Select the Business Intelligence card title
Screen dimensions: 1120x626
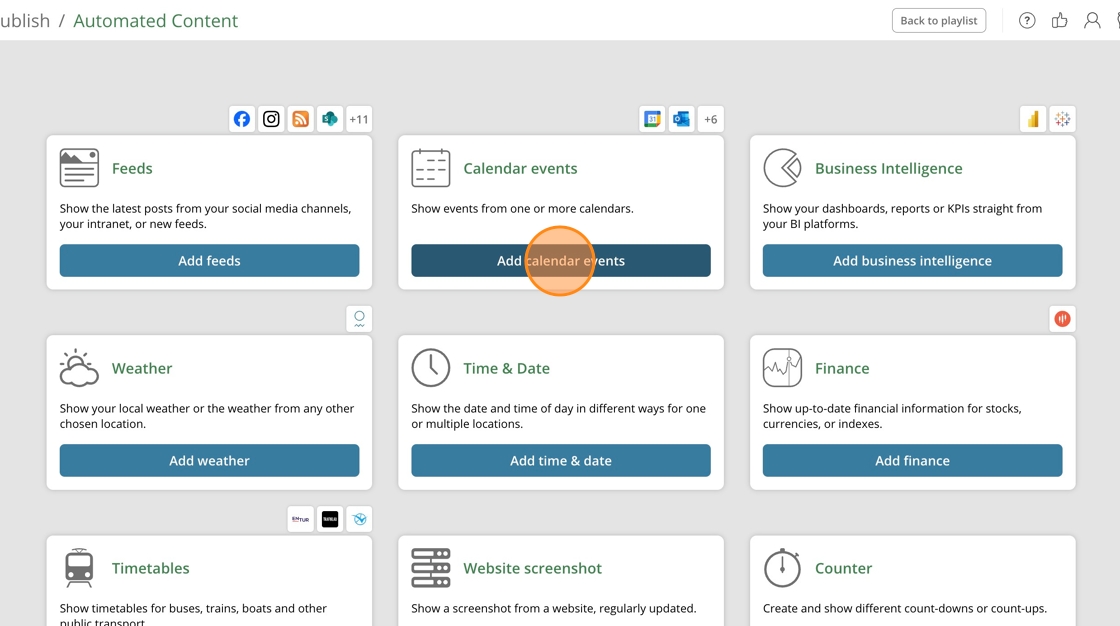click(x=889, y=169)
